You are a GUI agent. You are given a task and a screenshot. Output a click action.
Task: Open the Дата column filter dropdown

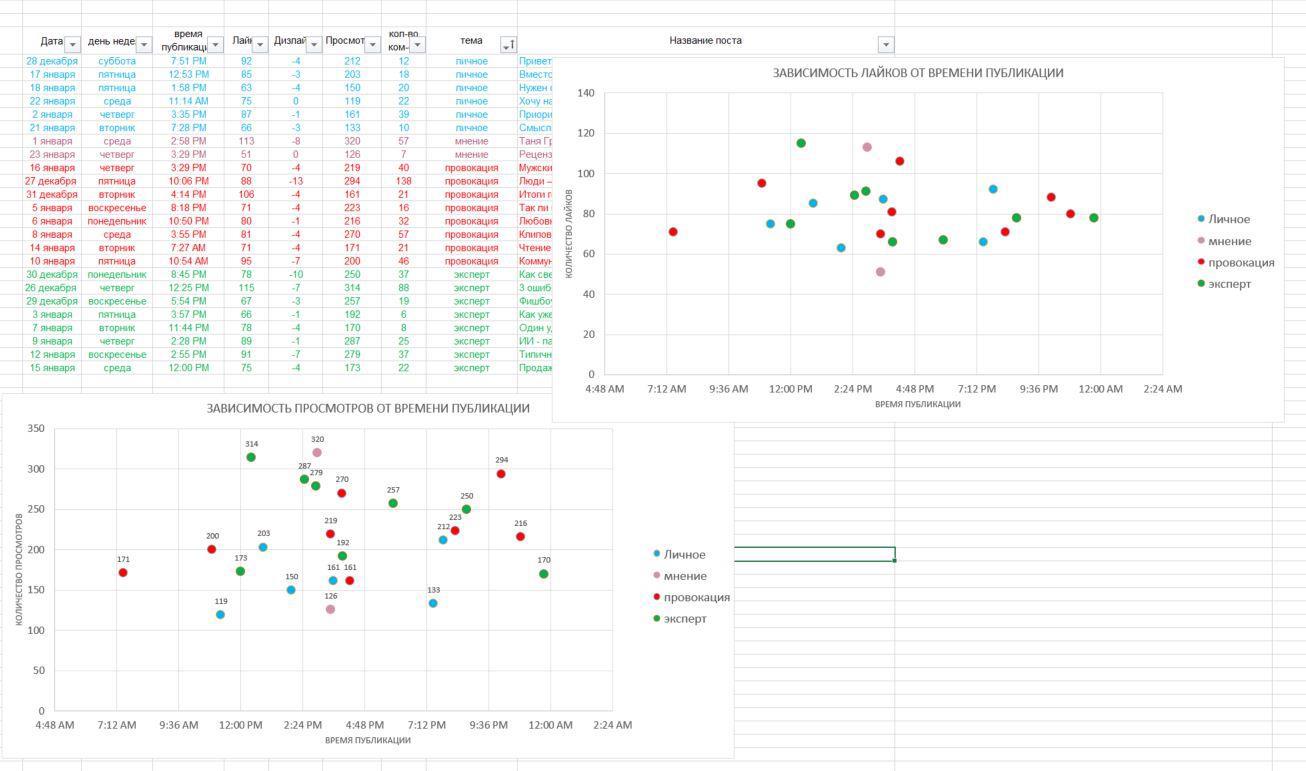point(72,45)
